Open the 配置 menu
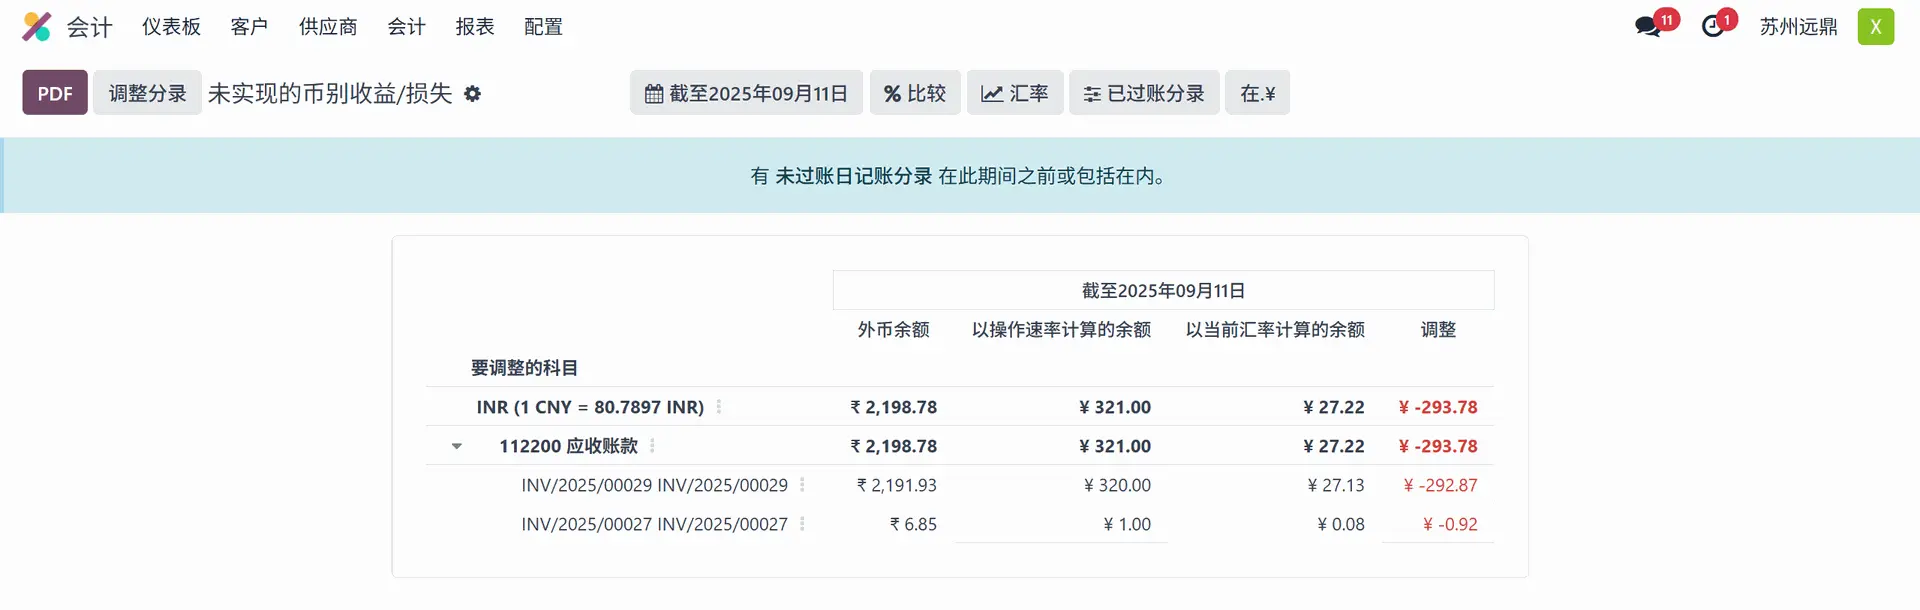This screenshot has height=610, width=1920. [543, 27]
